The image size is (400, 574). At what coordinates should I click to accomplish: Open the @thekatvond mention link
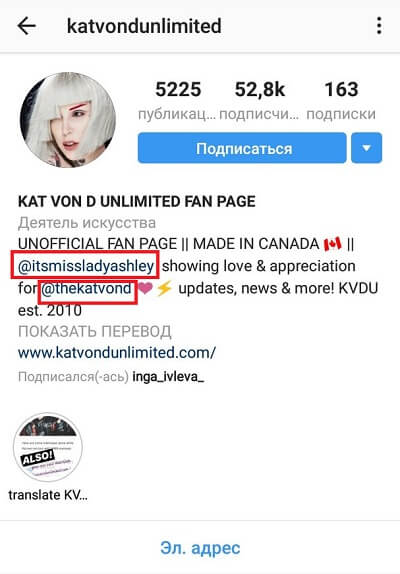86,288
